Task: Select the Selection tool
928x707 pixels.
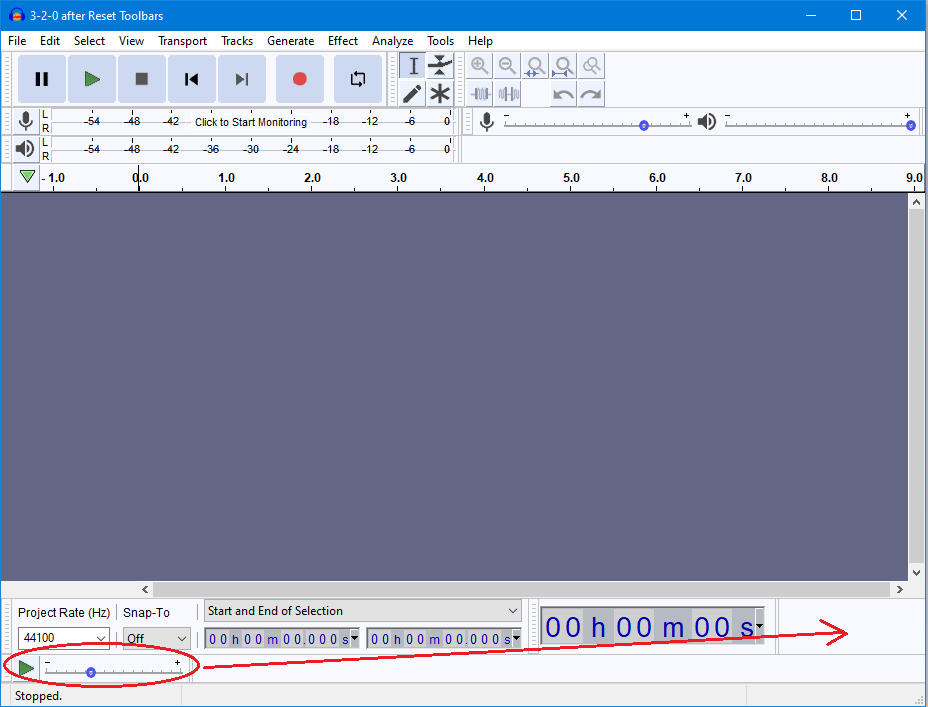Action: click(412, 66)
